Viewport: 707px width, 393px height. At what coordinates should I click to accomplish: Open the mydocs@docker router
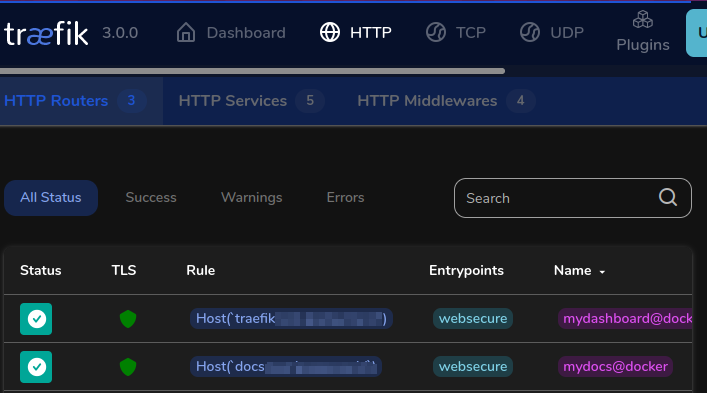pyautogui.click(x=615, y=366)
